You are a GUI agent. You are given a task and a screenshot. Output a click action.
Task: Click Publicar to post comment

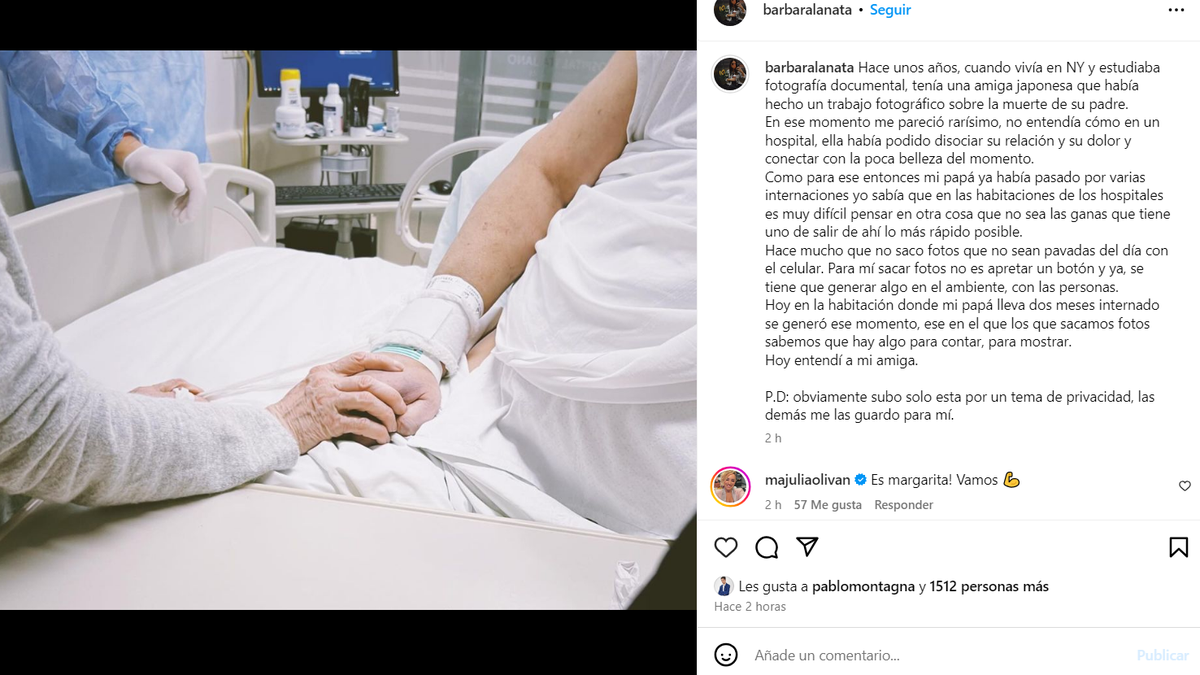tap(1163, 655)
